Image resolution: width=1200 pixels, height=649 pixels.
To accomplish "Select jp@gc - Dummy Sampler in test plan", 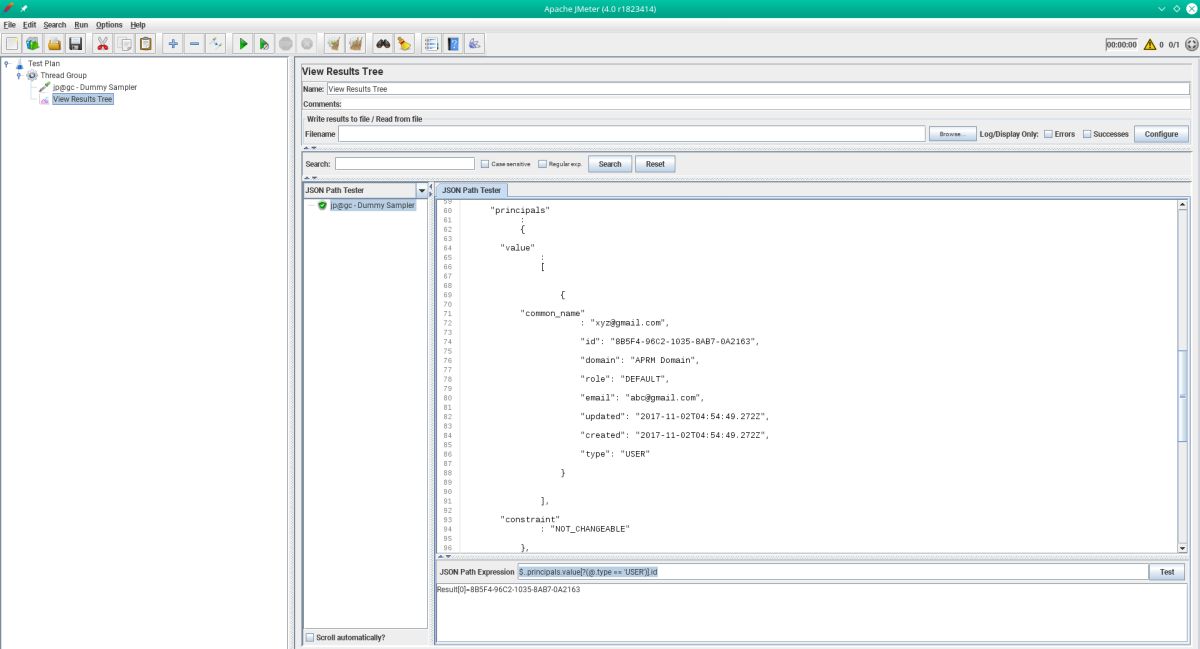I will (95, 87).
